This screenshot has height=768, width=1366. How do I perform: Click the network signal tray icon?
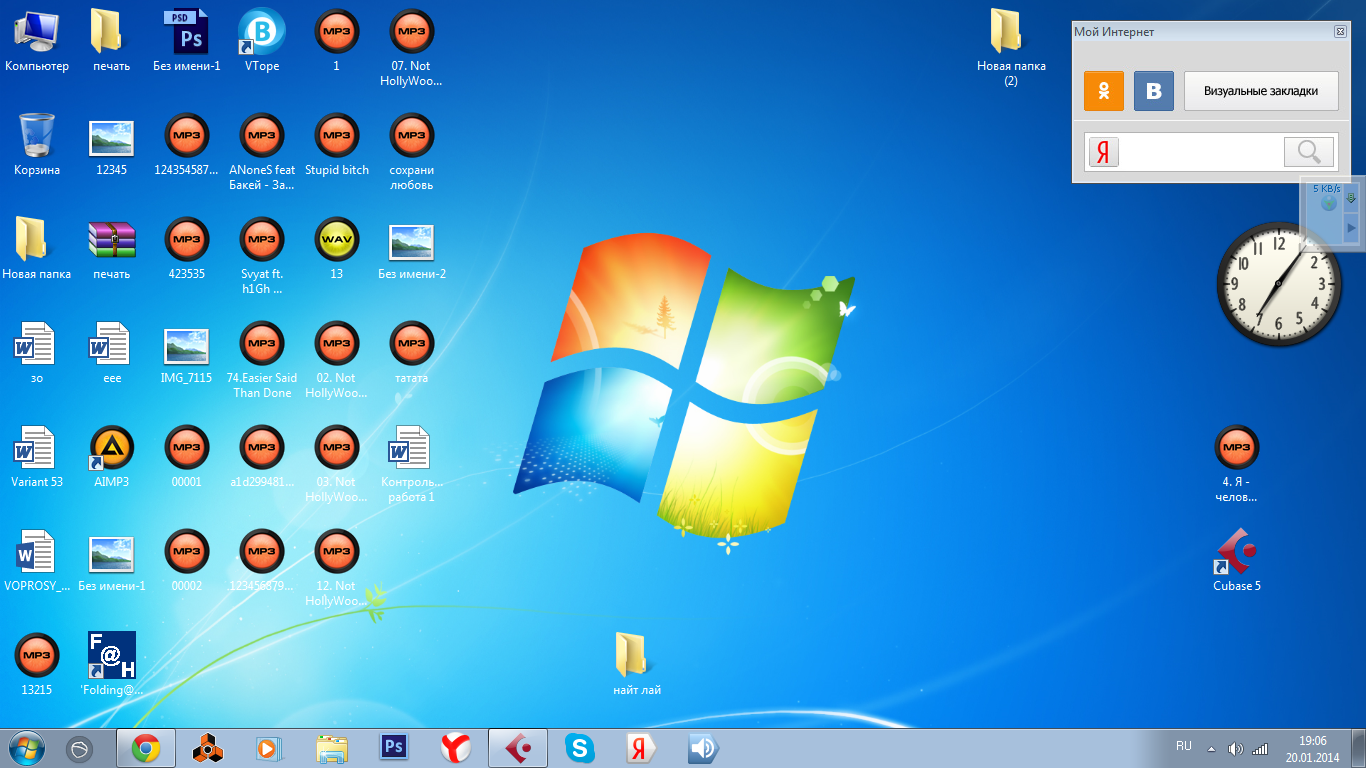[1260, 748]
